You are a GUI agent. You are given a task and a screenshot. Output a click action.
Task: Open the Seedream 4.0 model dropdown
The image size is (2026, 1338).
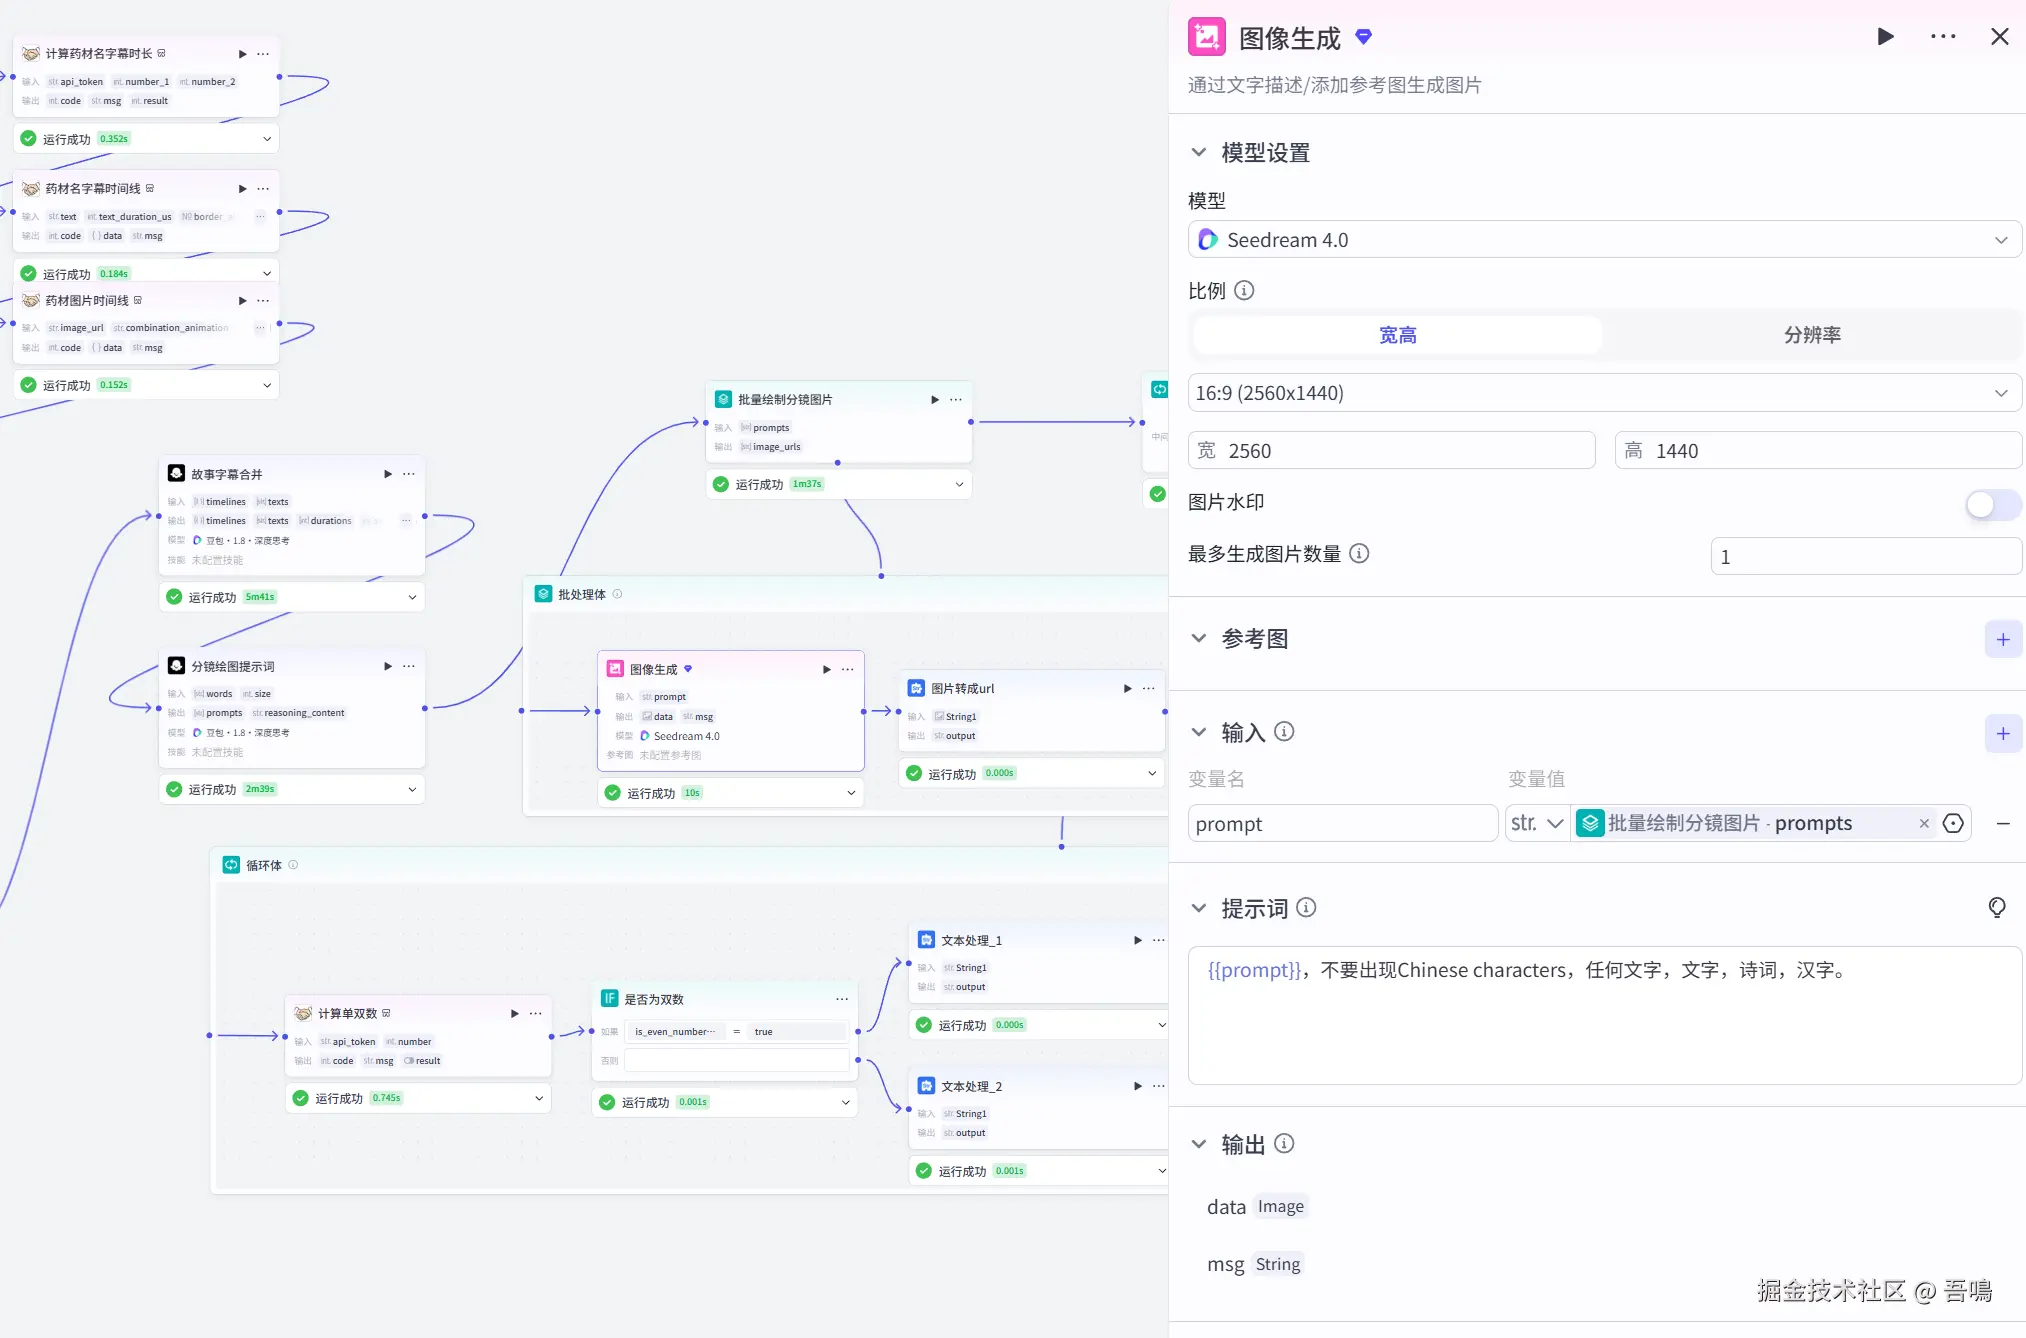coord(1604,240)
